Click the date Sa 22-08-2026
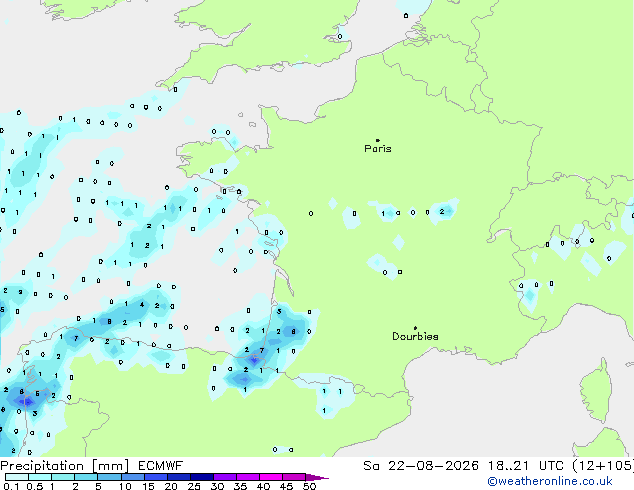 (x=421, y=466)
